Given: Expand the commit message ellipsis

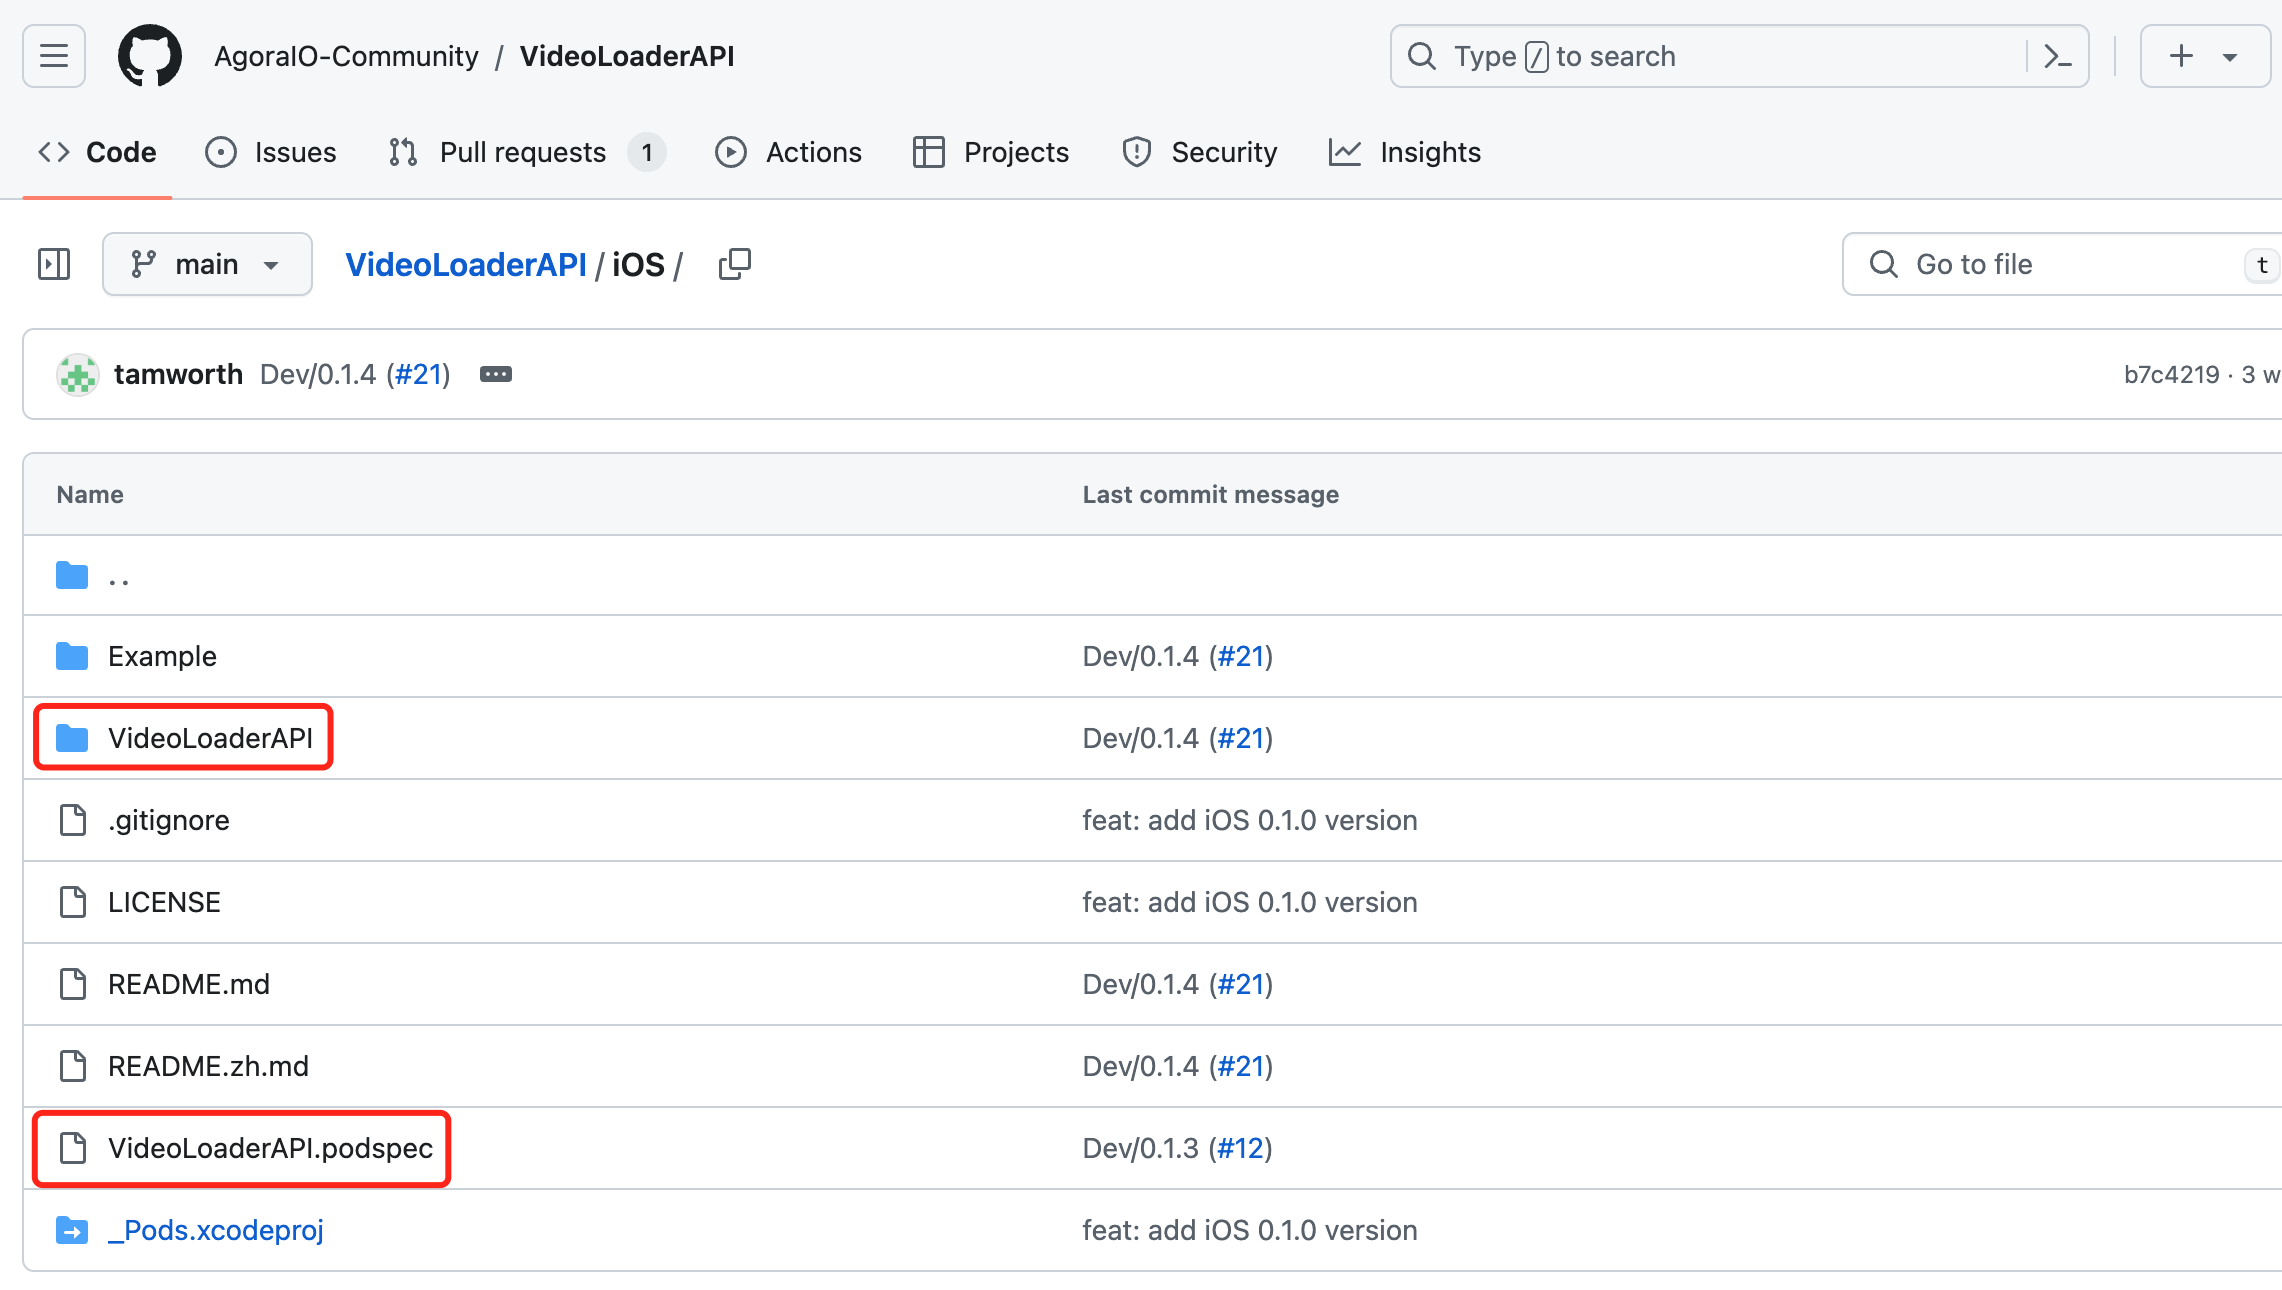Looking at the screenshot, I should (496, 374).
